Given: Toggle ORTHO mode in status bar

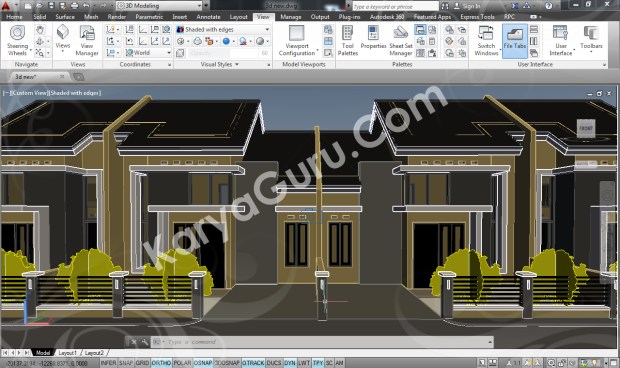Looking at the screenshot, I should (x=161, y=363).
